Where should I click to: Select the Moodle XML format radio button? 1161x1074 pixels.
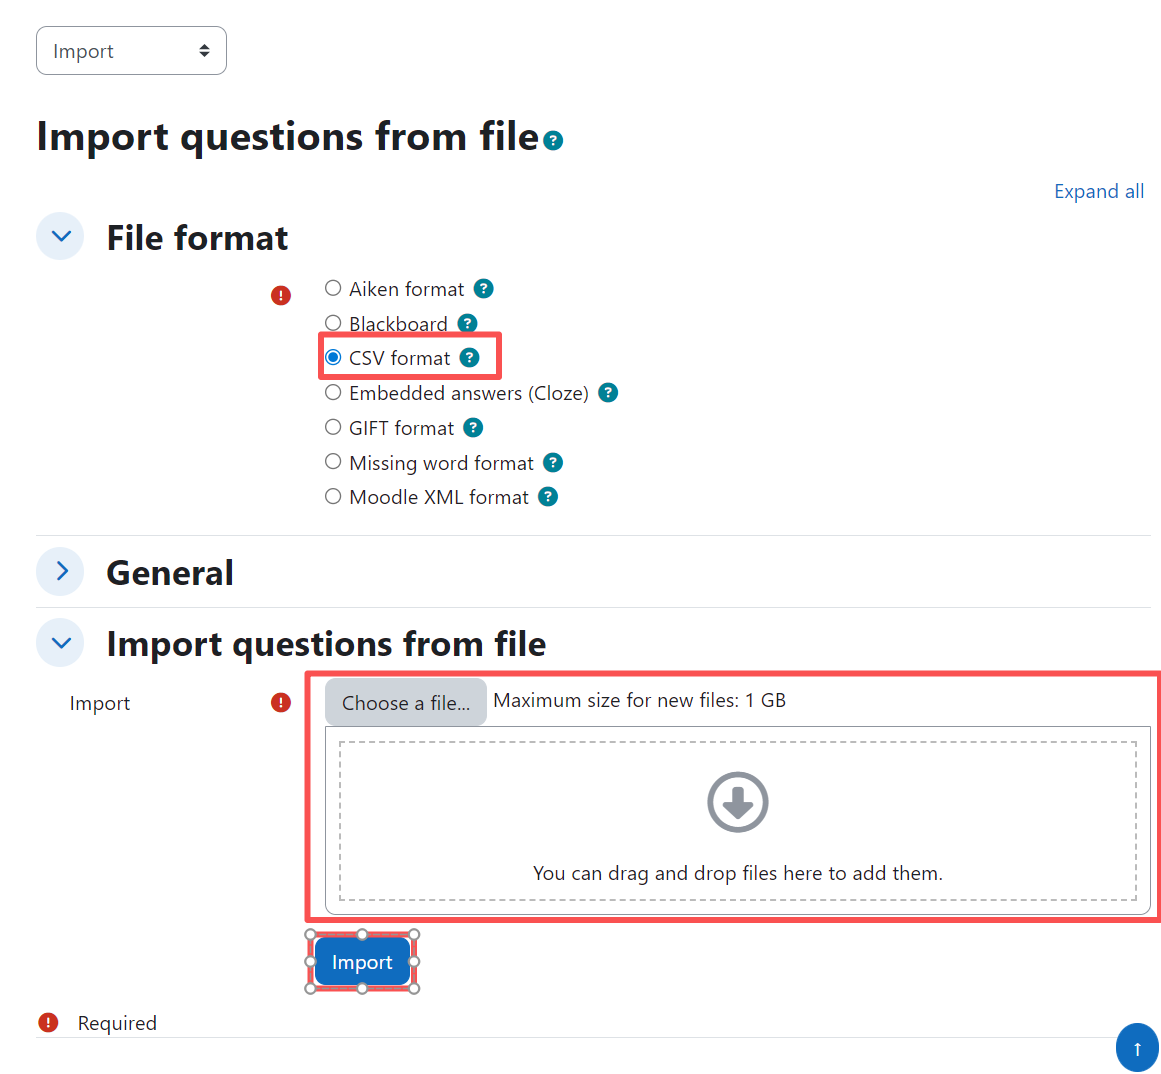pyautogui.click(x=332, y=496)
